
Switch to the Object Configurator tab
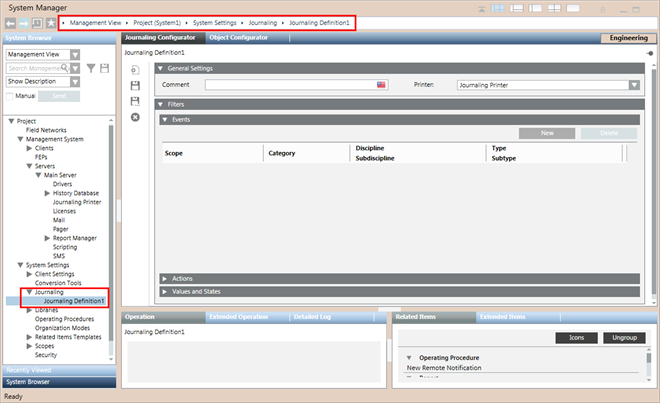238,37
